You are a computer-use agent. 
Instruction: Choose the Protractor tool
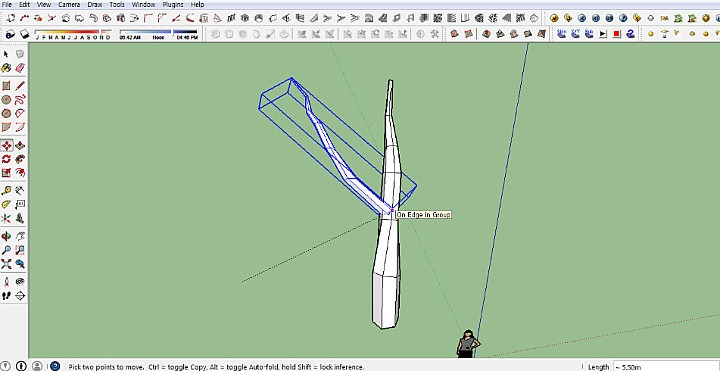[6, 204]
